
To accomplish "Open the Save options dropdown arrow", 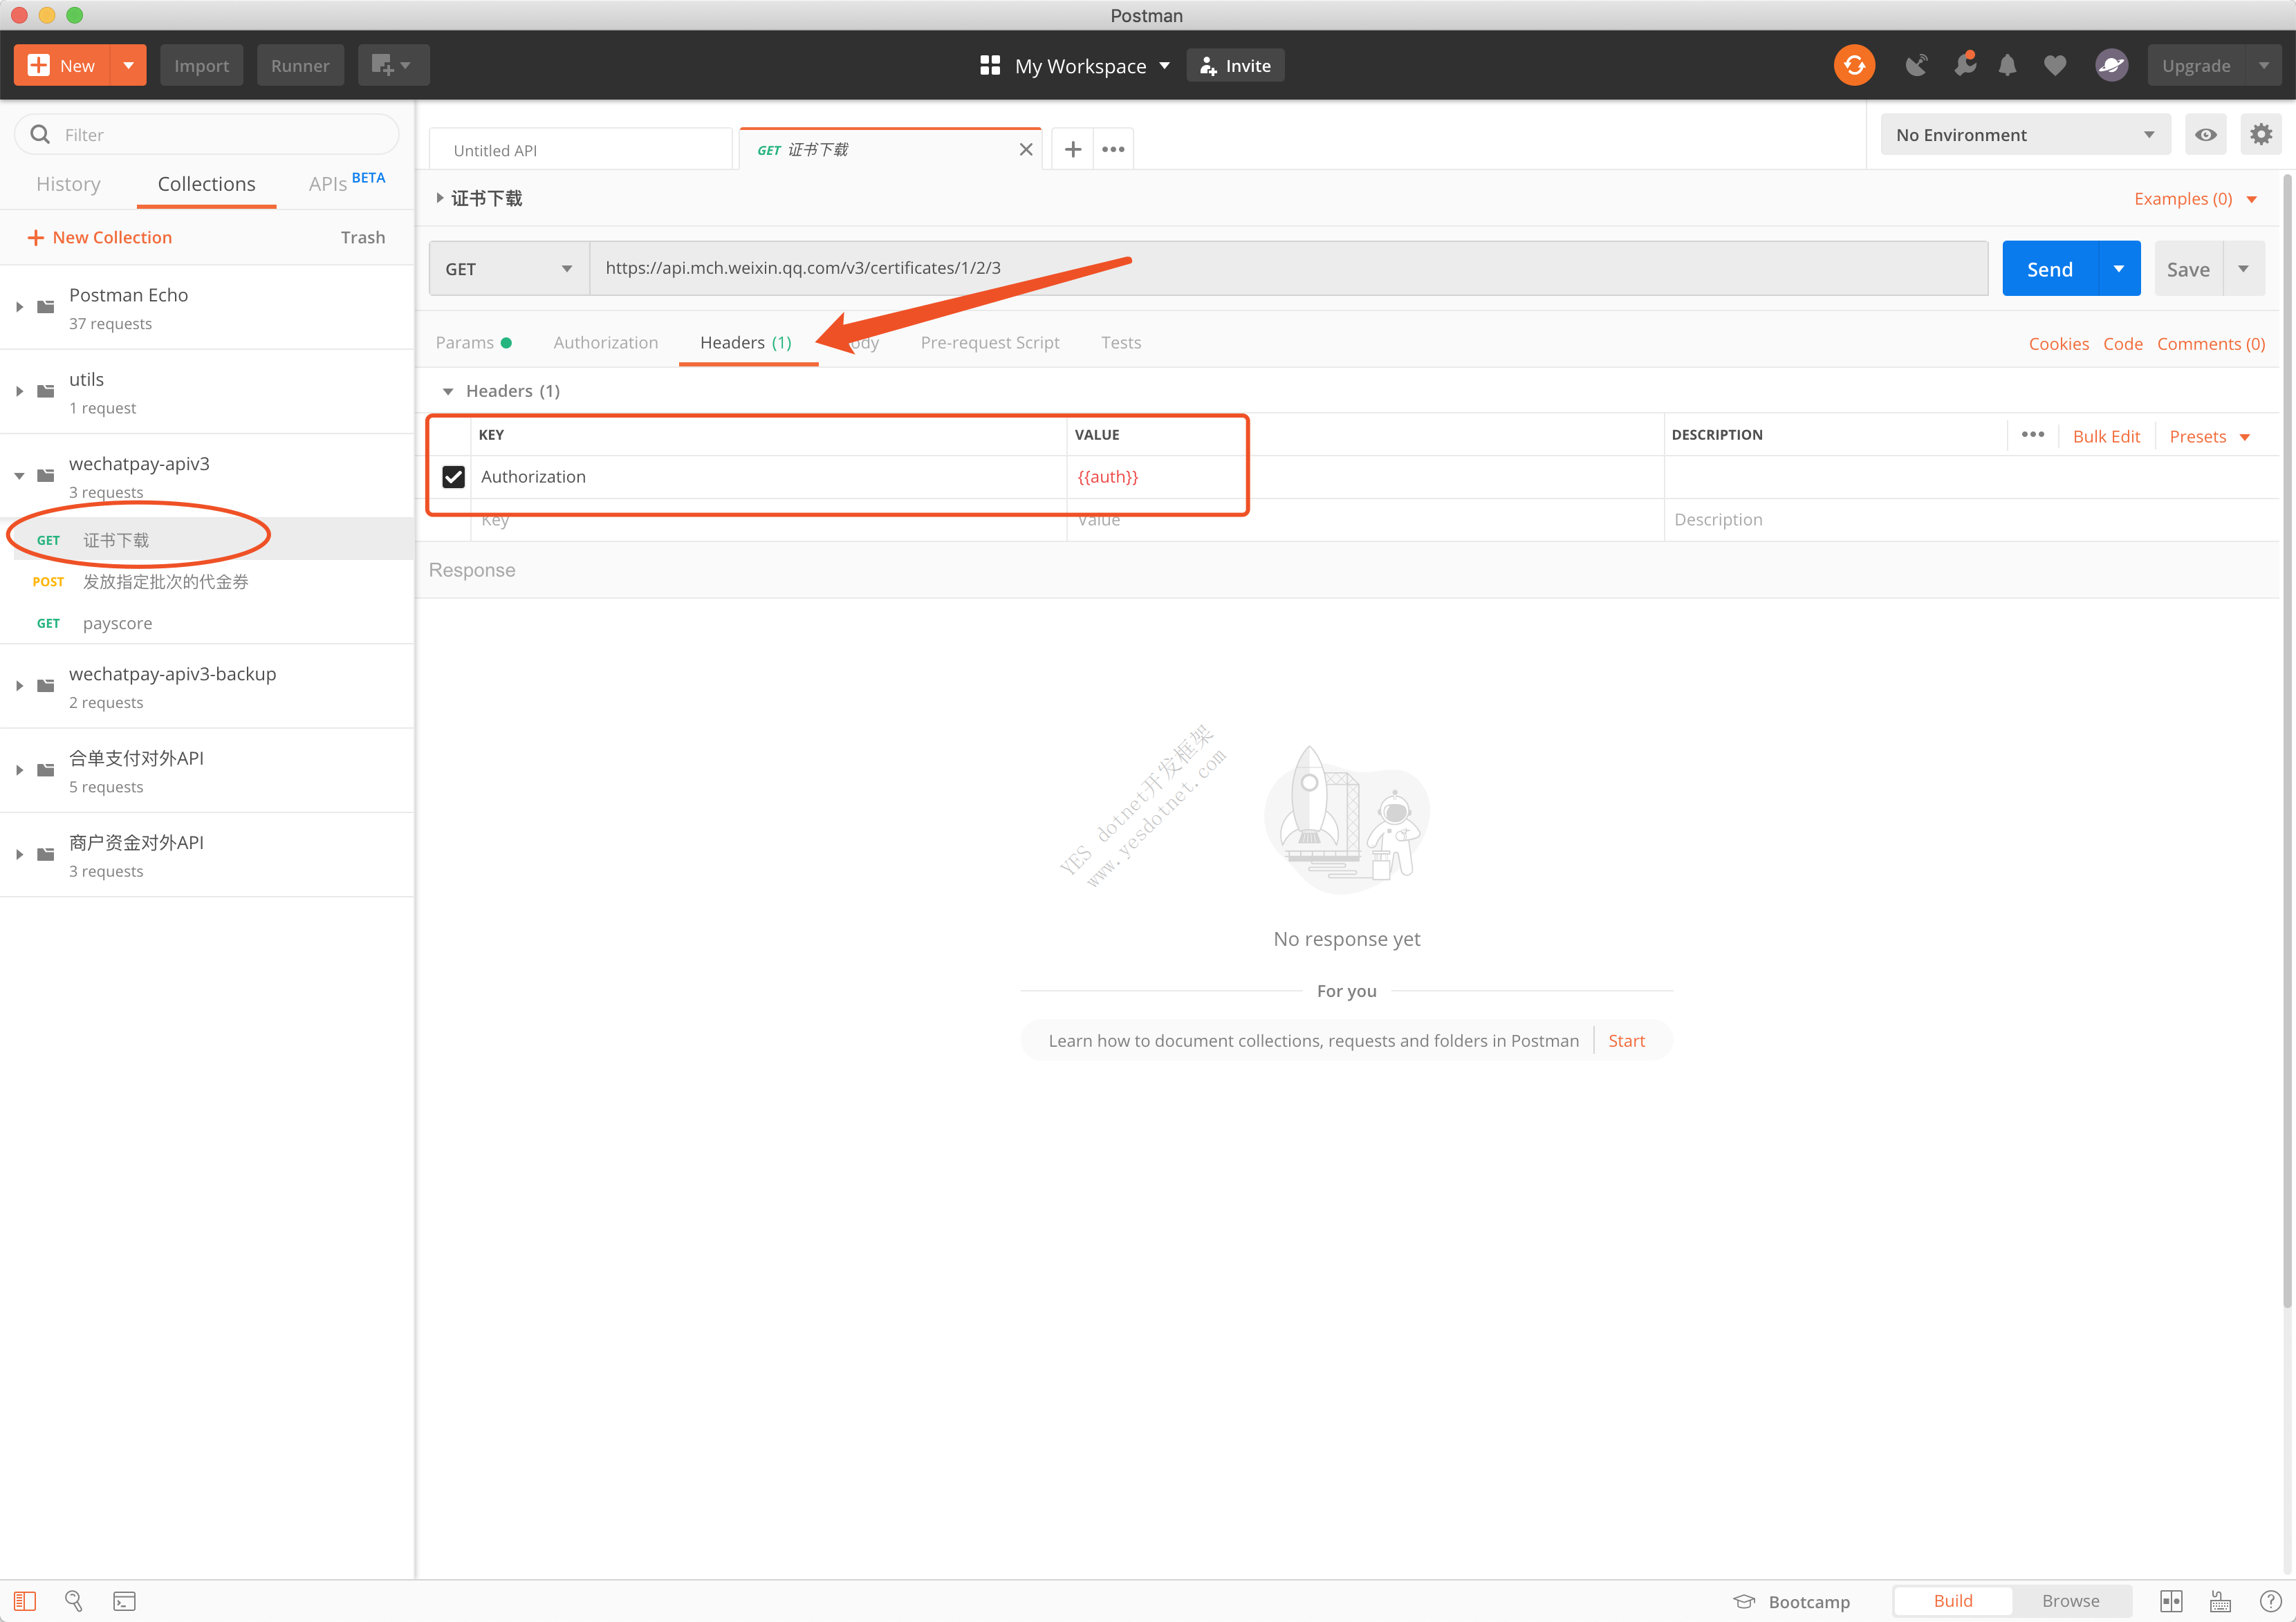I will click(x=2243, y=269).
